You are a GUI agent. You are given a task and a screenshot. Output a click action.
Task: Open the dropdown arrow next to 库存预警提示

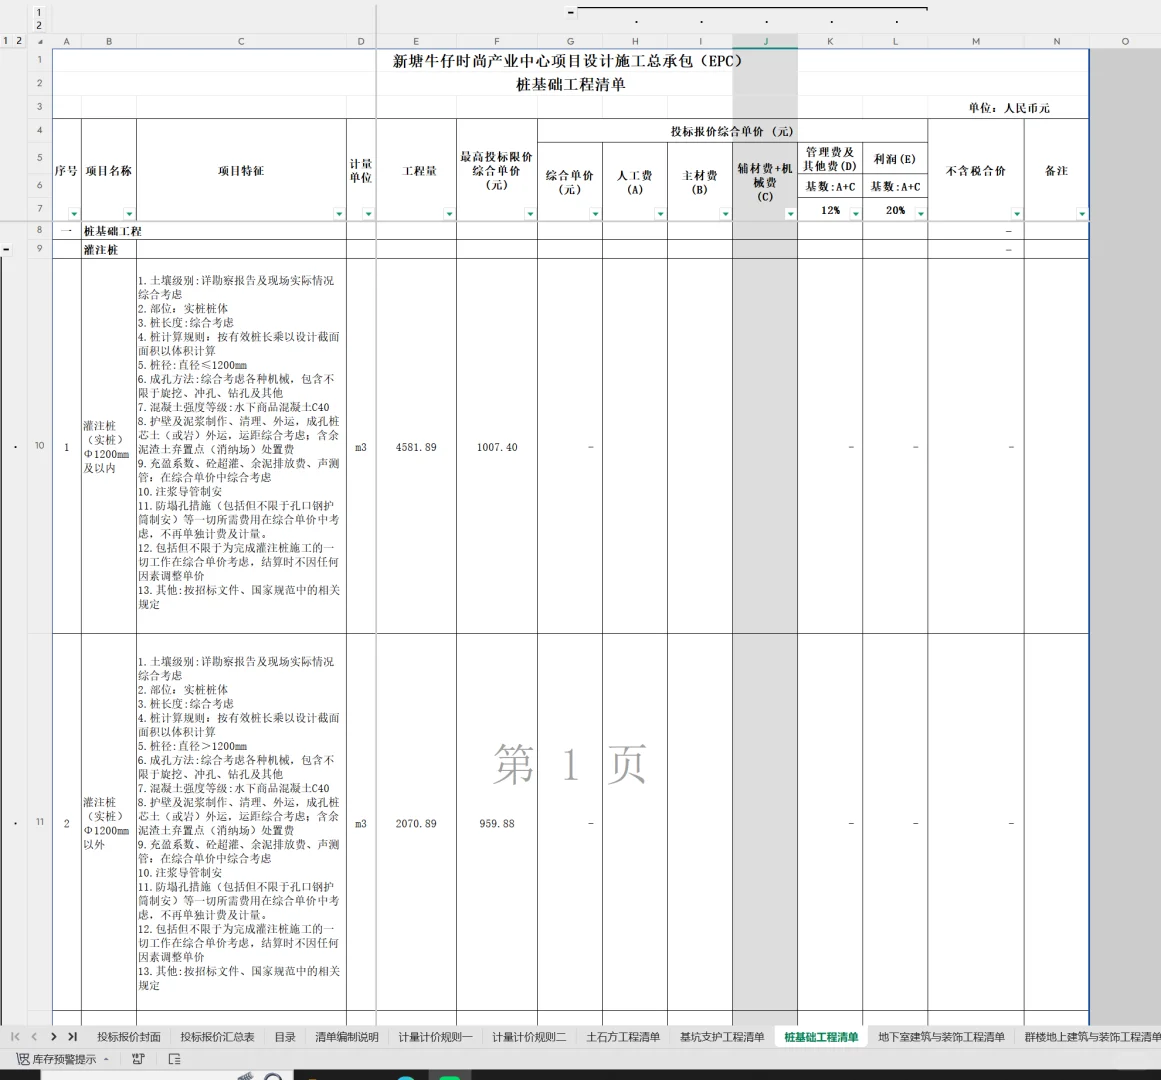pyautogui.click(x=107, y=1058)
